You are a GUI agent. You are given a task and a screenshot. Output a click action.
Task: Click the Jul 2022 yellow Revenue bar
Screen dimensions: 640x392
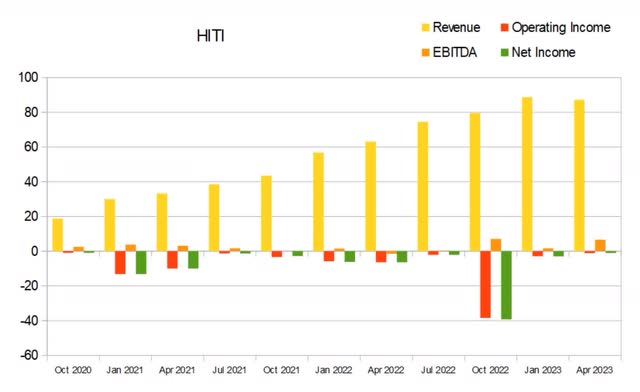[x=423, y=187]
